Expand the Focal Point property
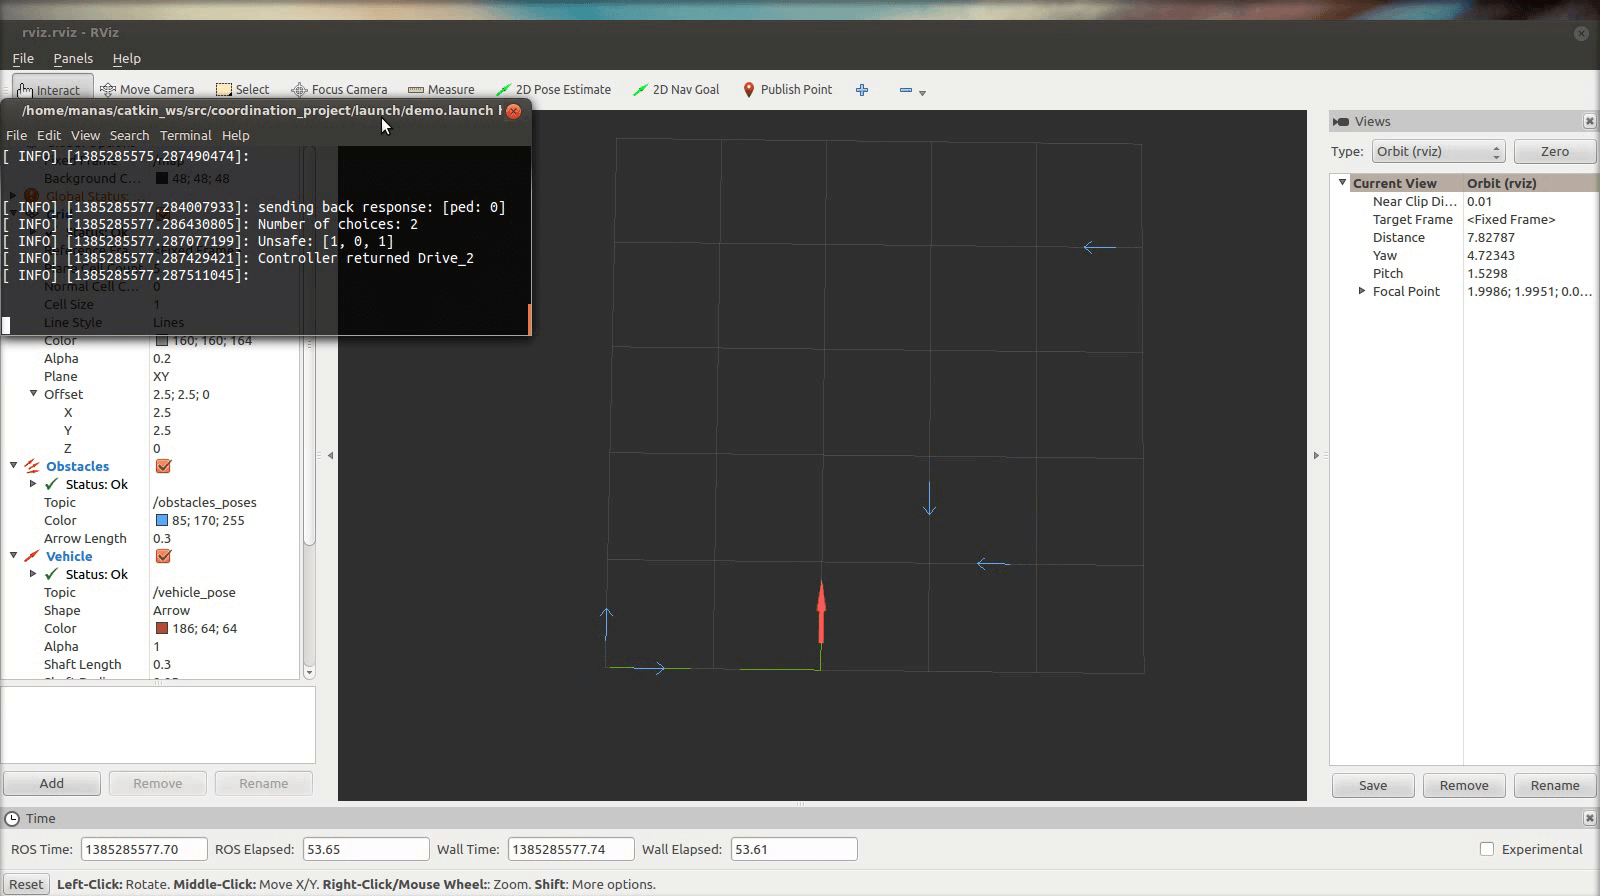 (x=1361, y=291)
